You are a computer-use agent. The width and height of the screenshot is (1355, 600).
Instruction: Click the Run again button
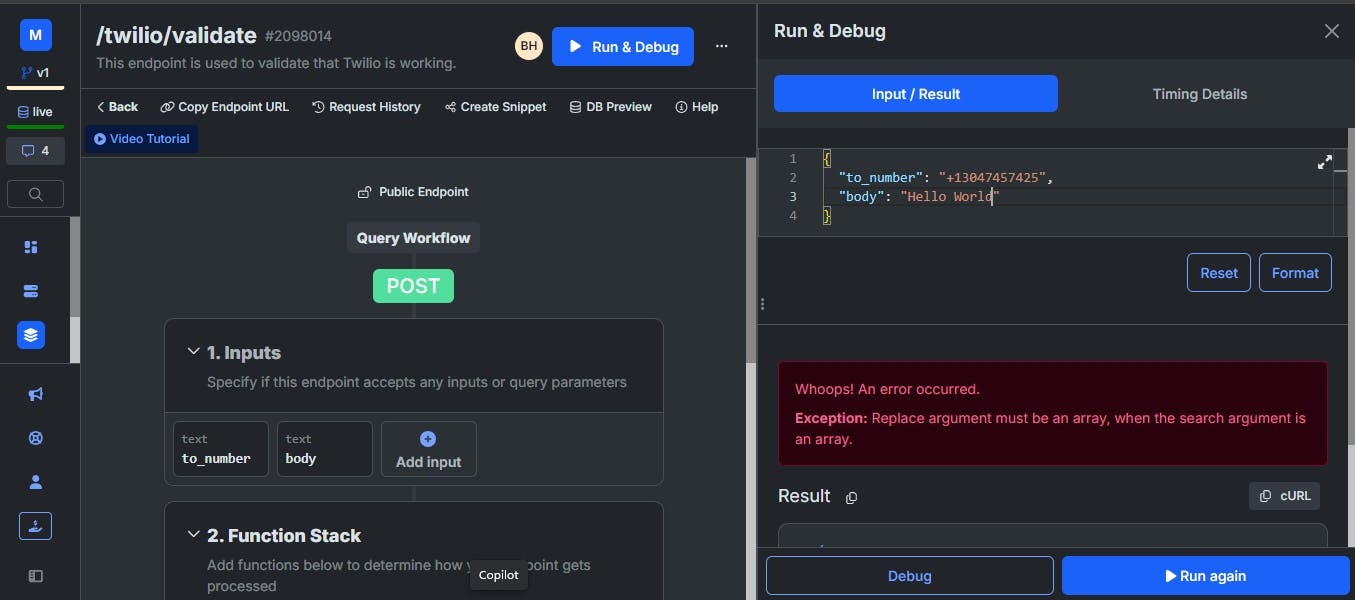pos(1206,576)
